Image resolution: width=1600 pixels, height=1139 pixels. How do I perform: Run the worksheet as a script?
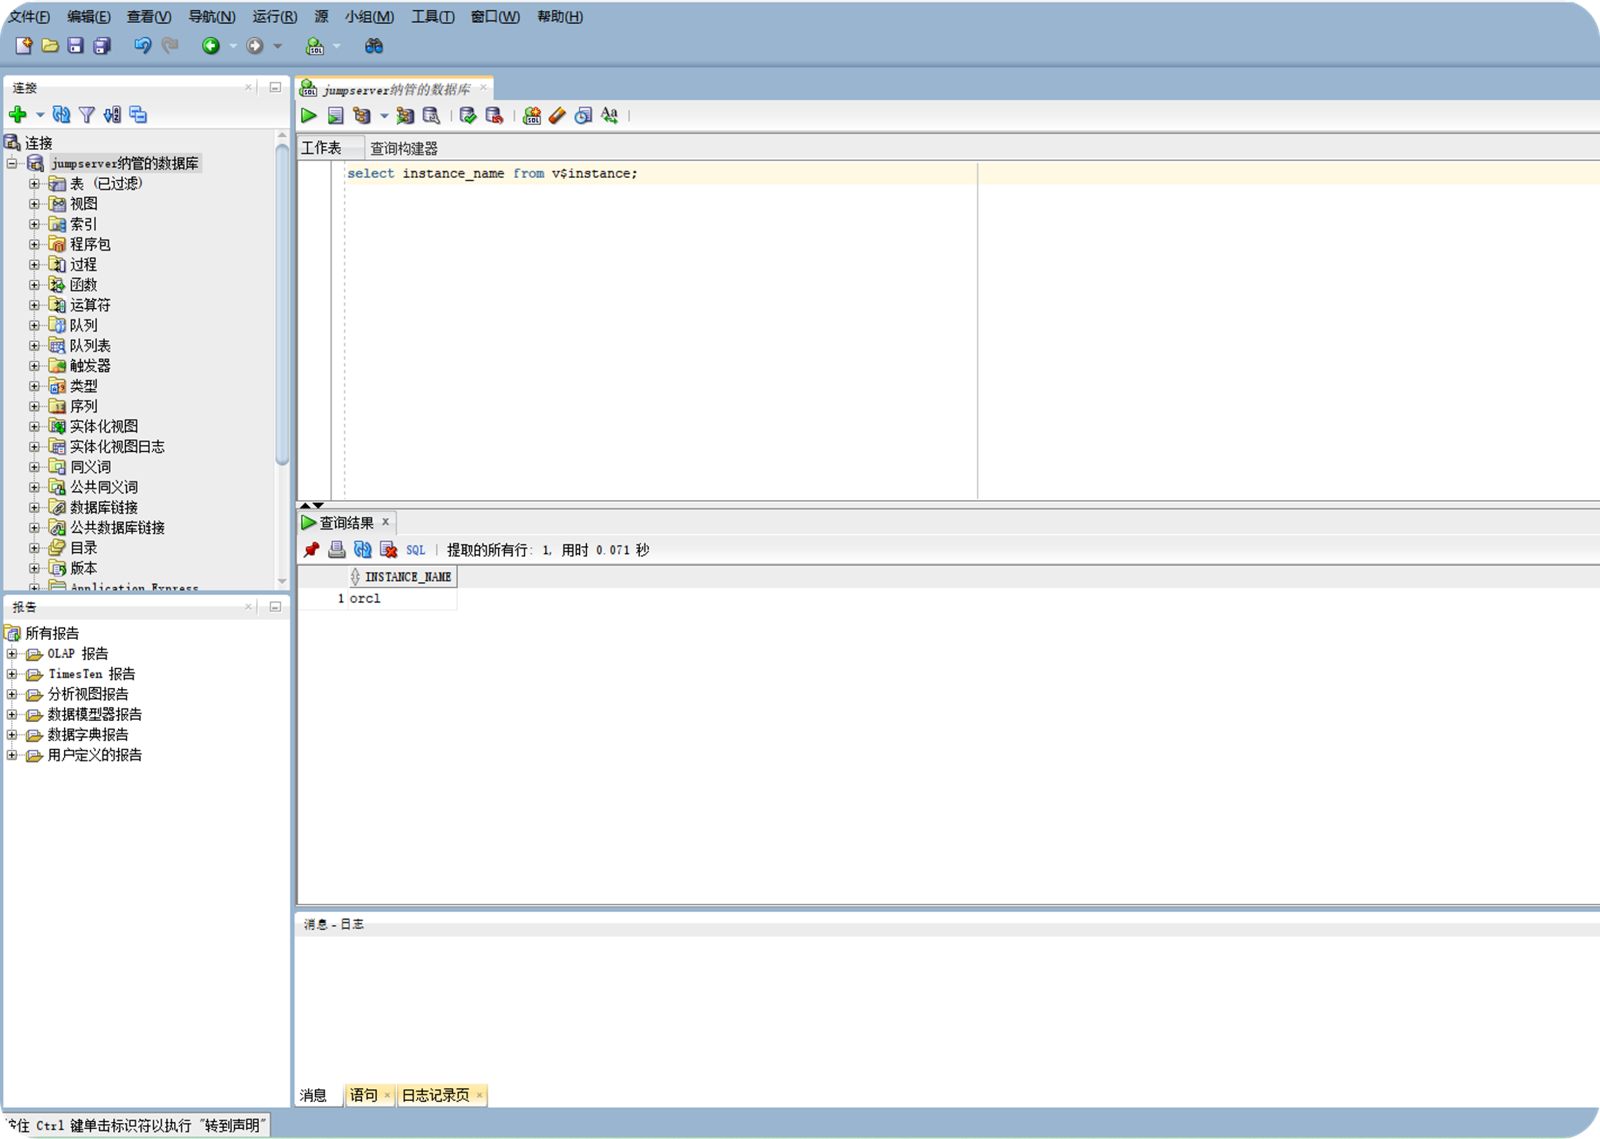coord(336,115)
